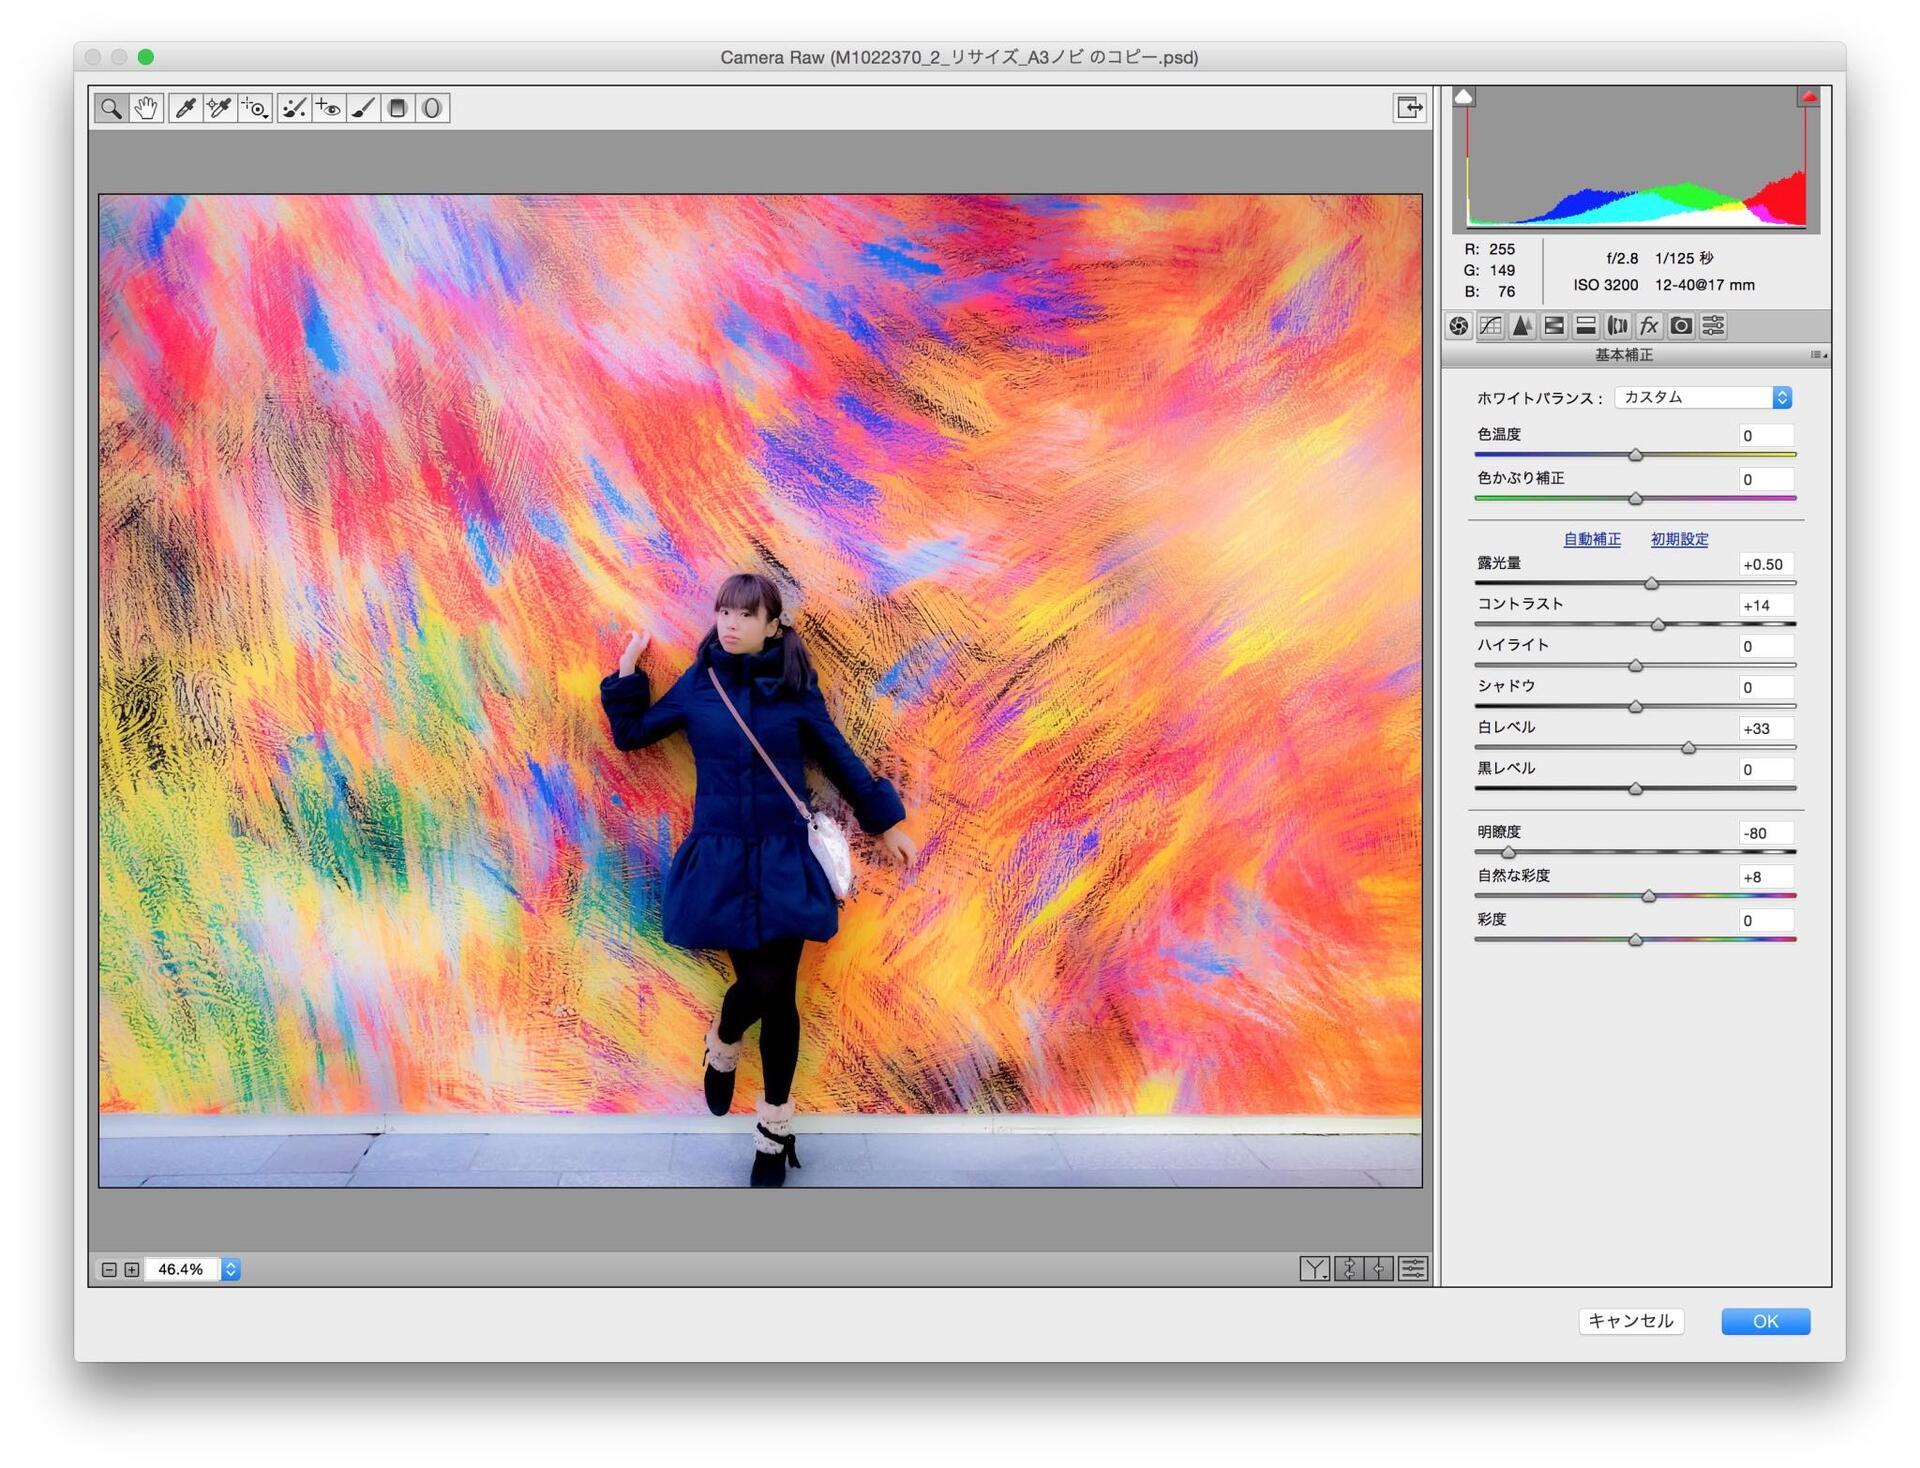1920x1468 pixels.
Task: Click the 白レベル +33 value field
Action: point(1765,729)
